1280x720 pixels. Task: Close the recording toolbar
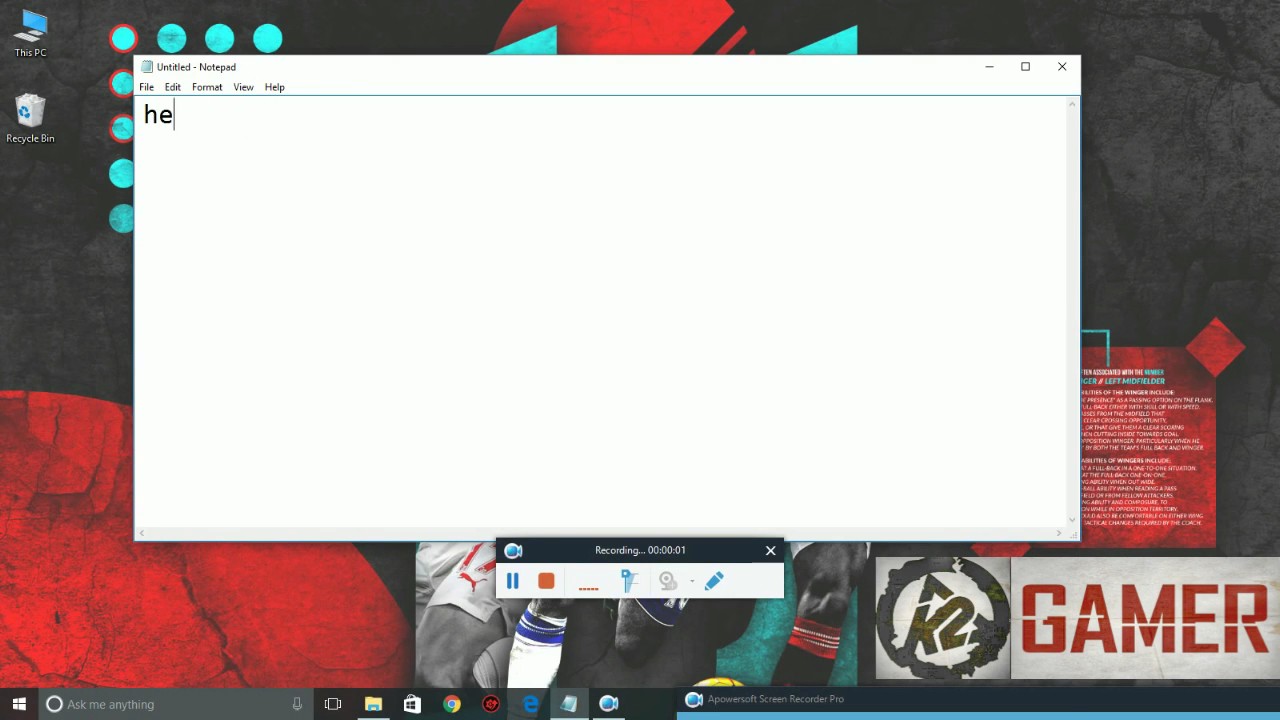770,550
